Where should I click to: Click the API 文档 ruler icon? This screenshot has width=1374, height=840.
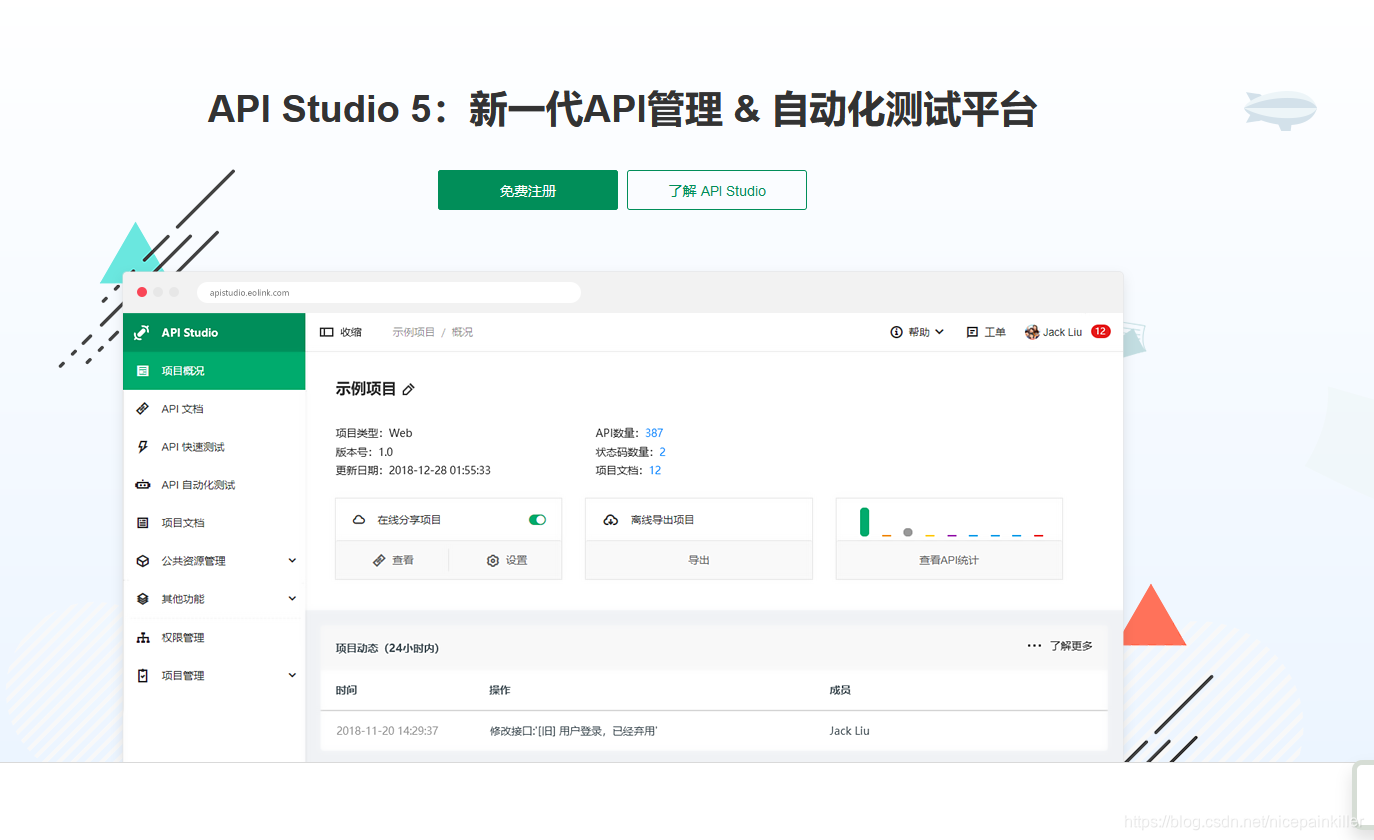pyautogui.click(x=142, y=409)
